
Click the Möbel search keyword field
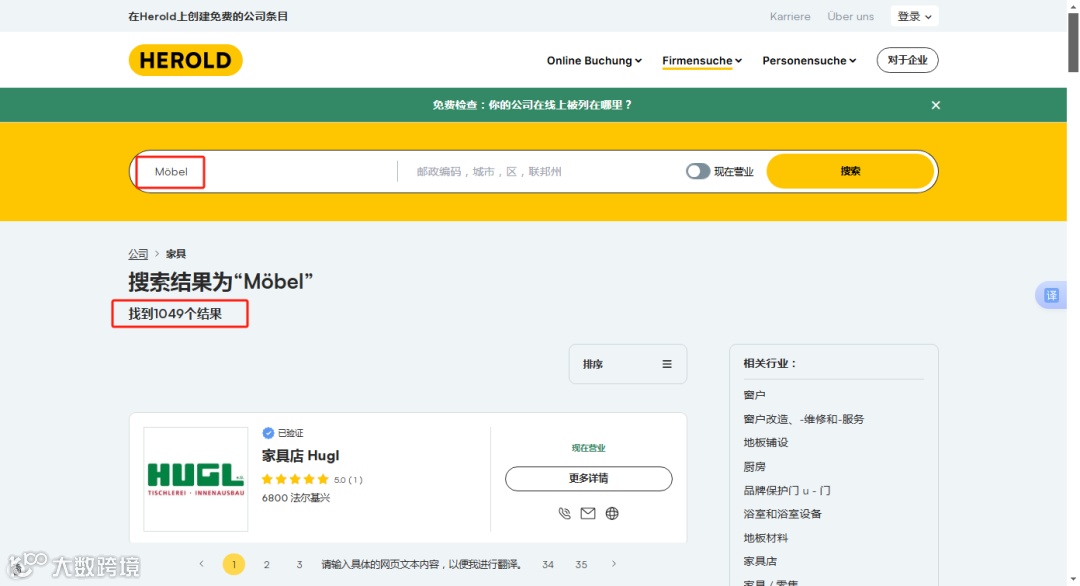tap(265, 171)
